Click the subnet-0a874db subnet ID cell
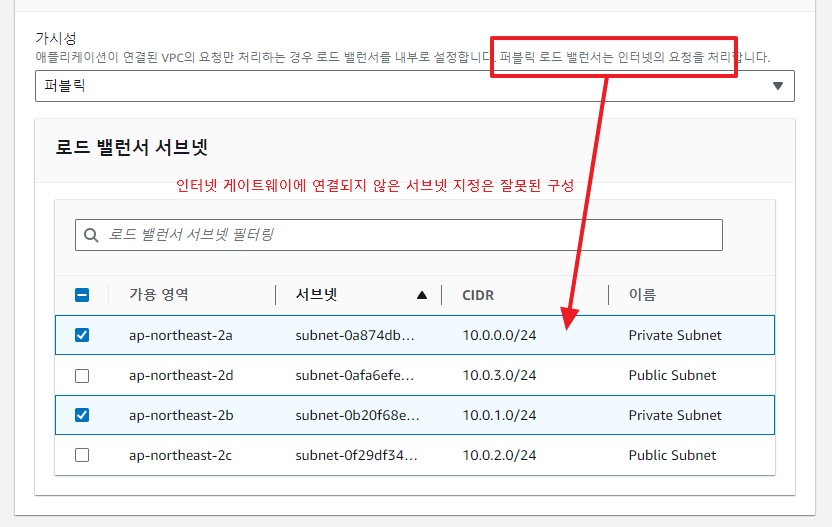832x527 pixels. click(x=355, y=335)
